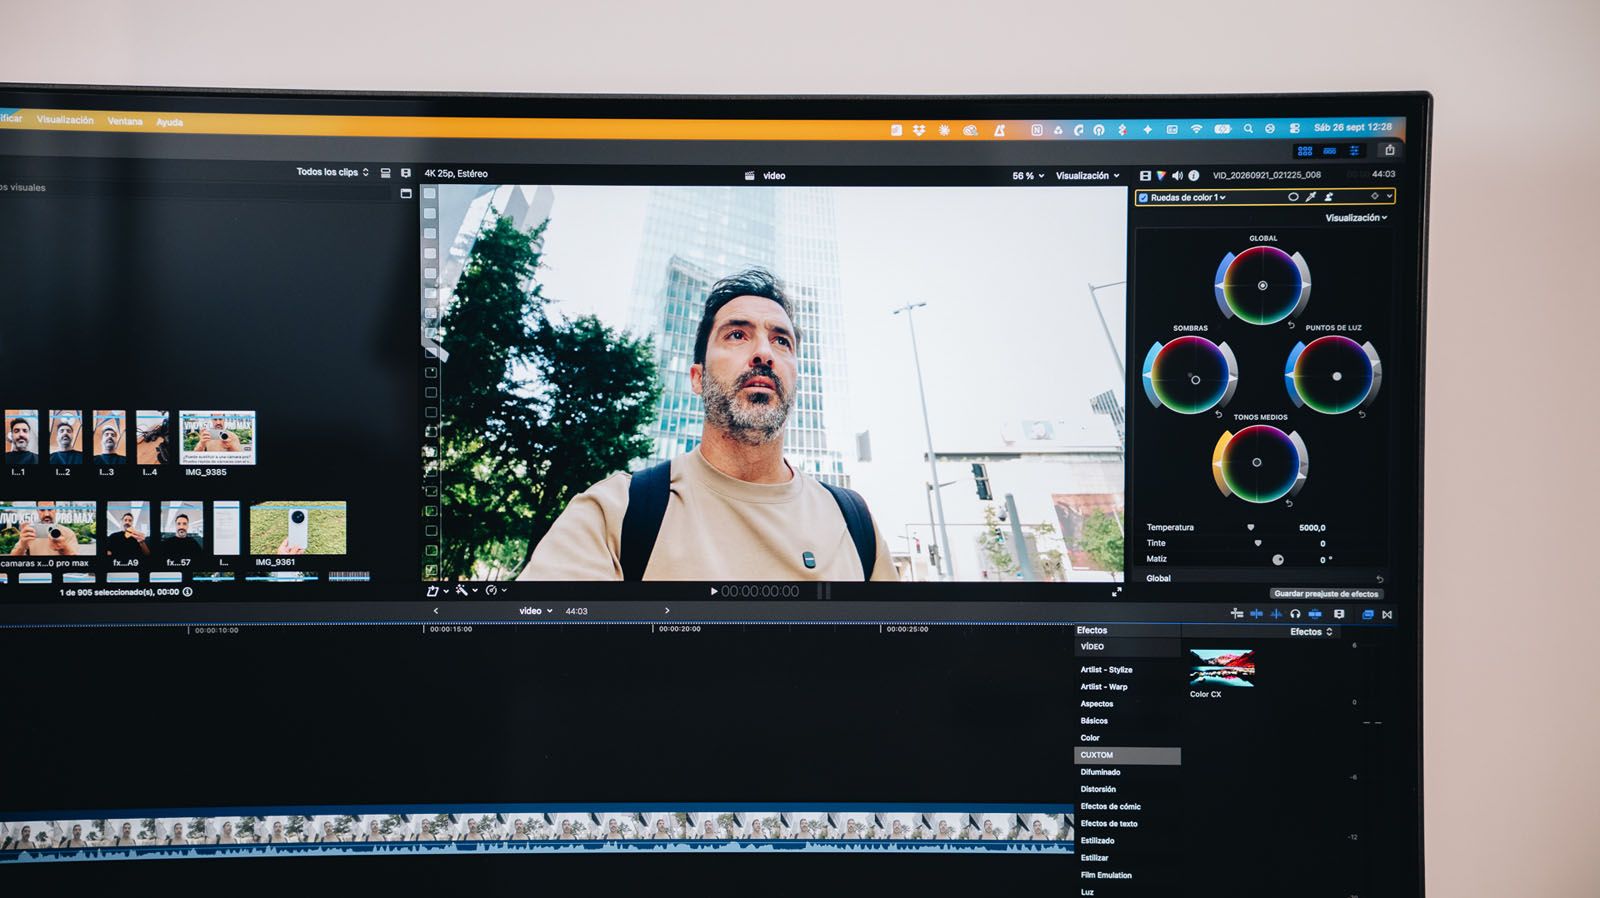The image size is (1600, 898).
Task: Open the Audio inspector speaker icon
Action: click(x=1177, y=176)
